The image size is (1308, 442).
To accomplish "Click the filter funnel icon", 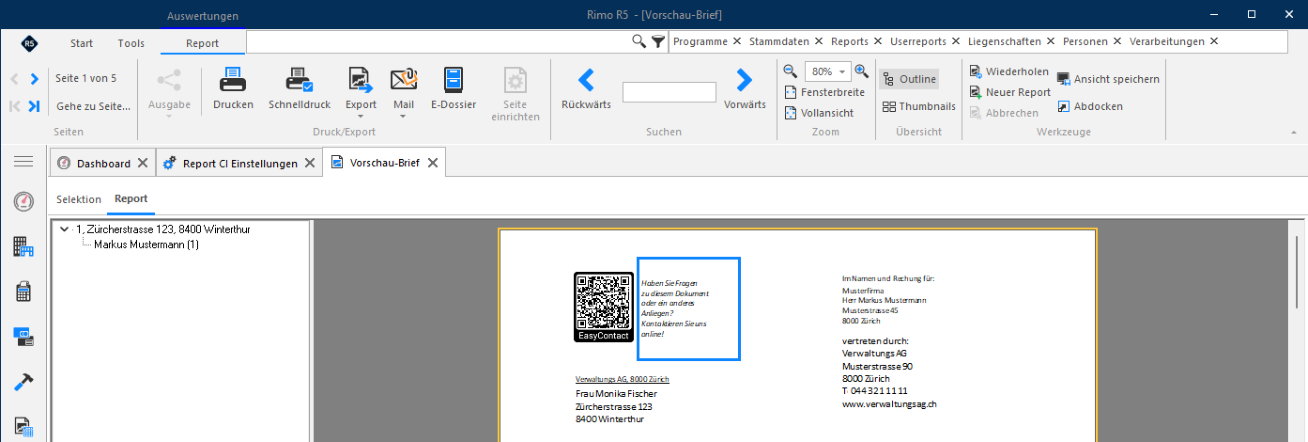I will 657,41.
